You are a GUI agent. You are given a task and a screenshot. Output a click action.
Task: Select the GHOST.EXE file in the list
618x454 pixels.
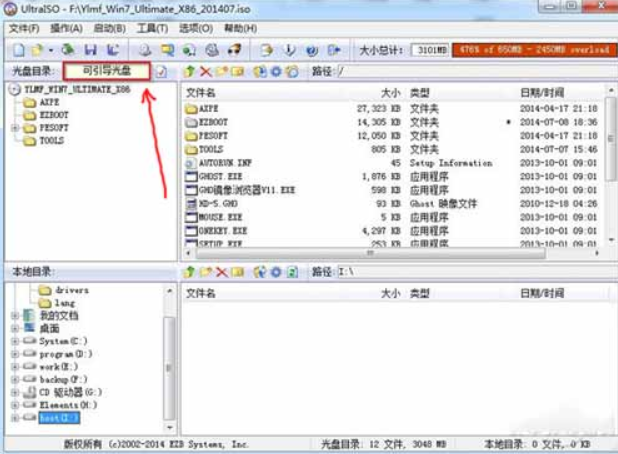tap(220, 176)
